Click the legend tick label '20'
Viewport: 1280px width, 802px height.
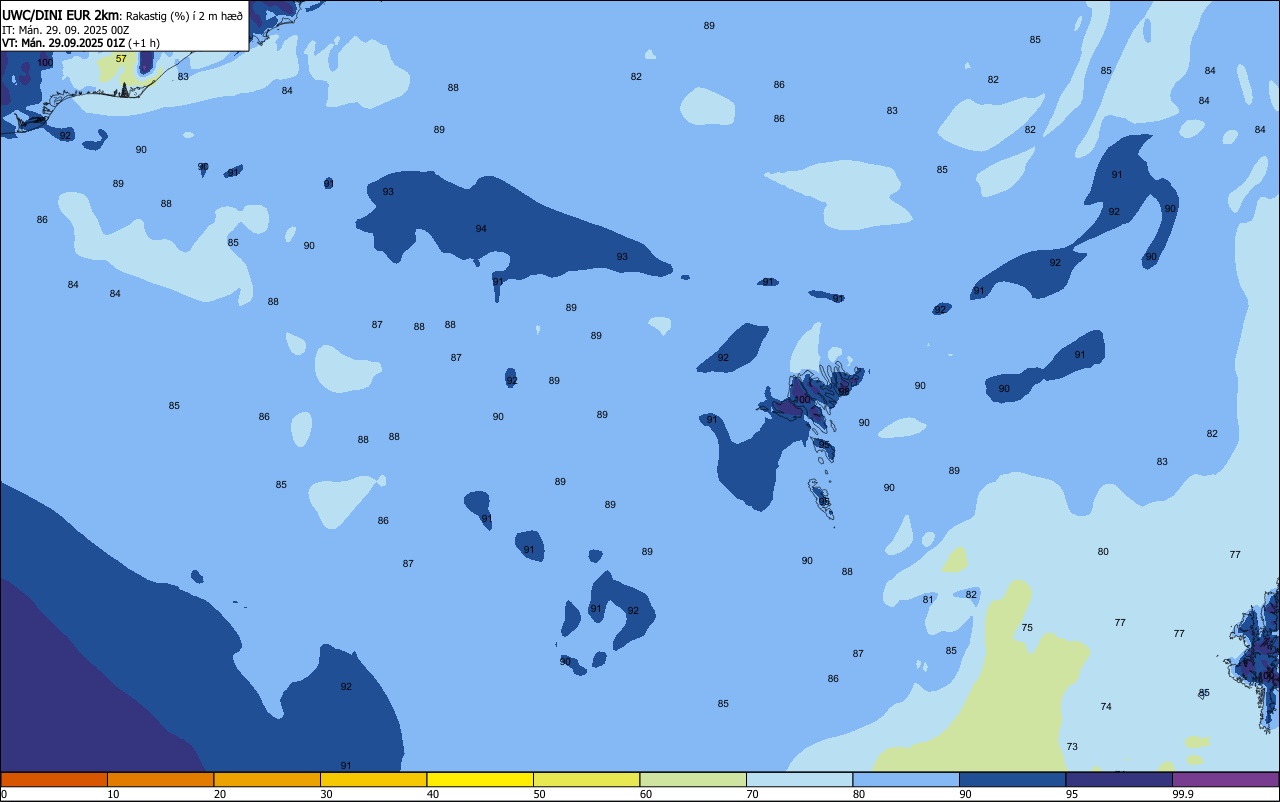(220, 794)
